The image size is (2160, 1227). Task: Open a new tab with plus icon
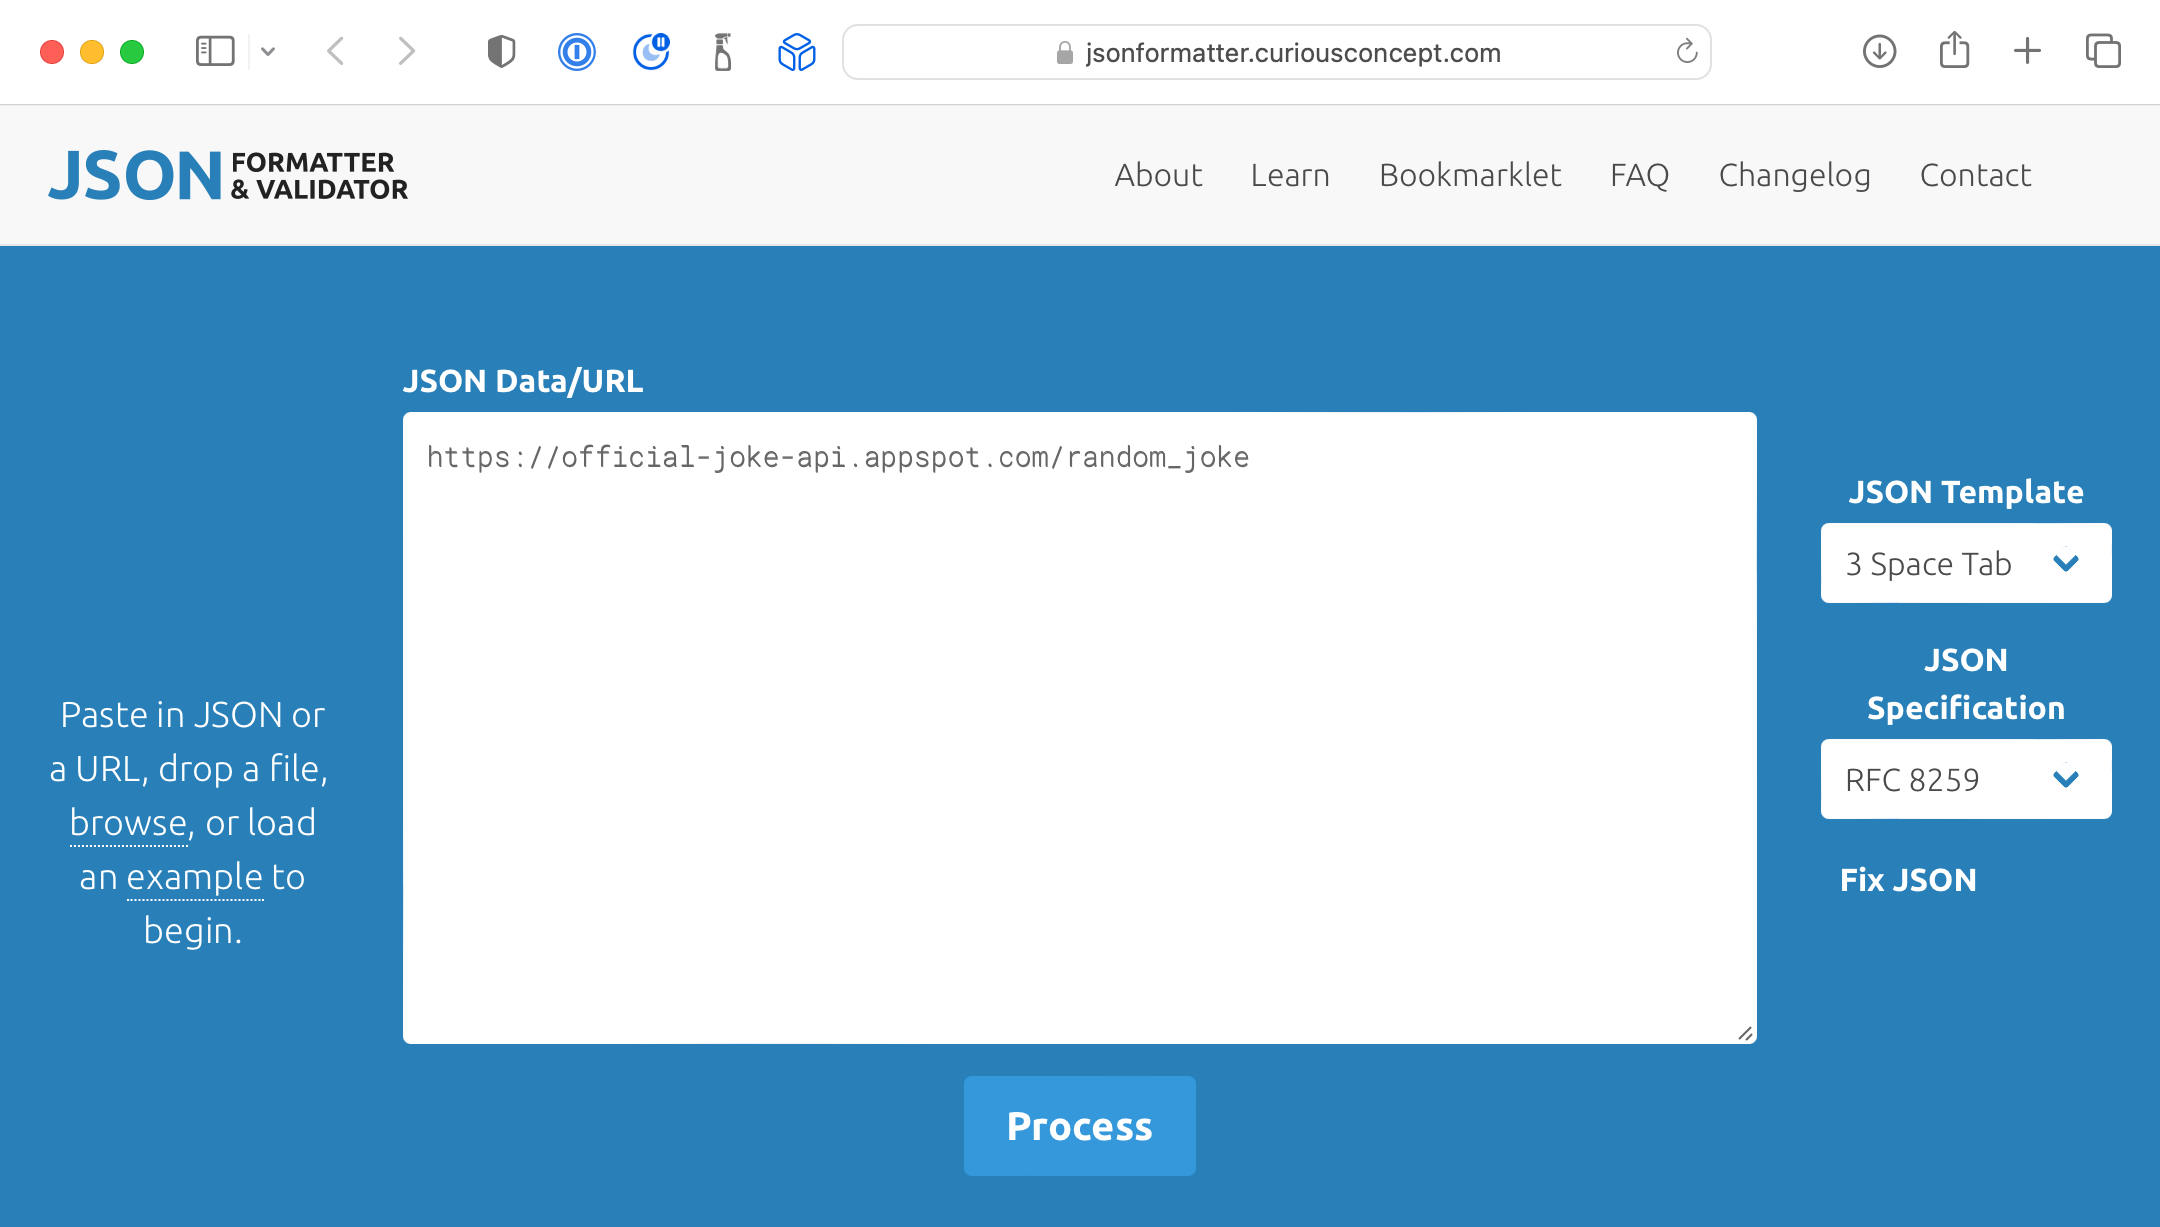tap(2027, 51)
